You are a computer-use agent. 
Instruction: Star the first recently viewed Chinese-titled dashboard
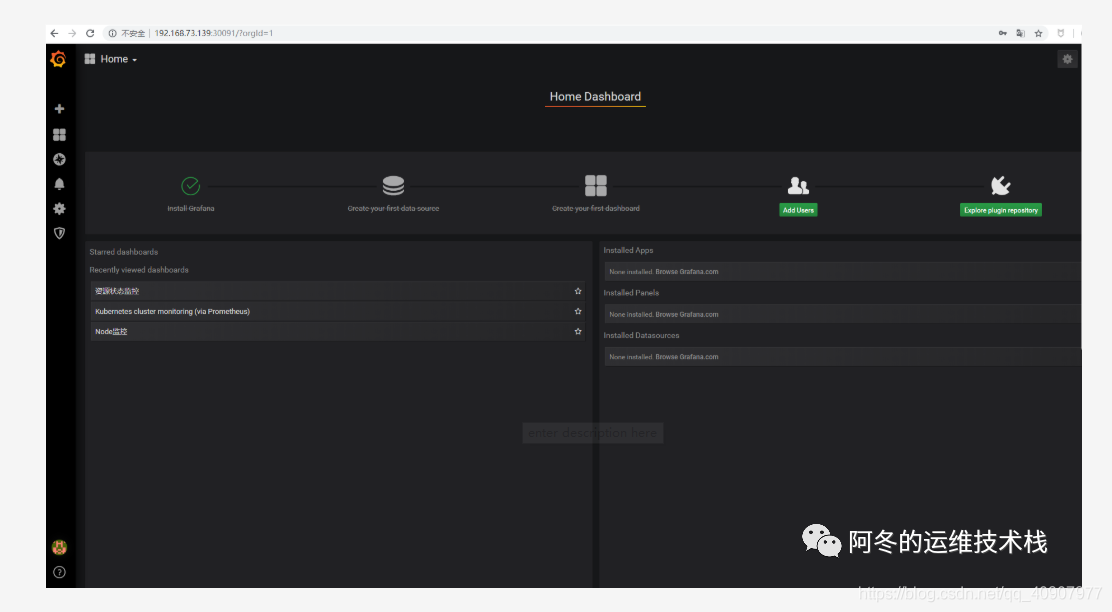pyautogui.click(x=578, y=291)
